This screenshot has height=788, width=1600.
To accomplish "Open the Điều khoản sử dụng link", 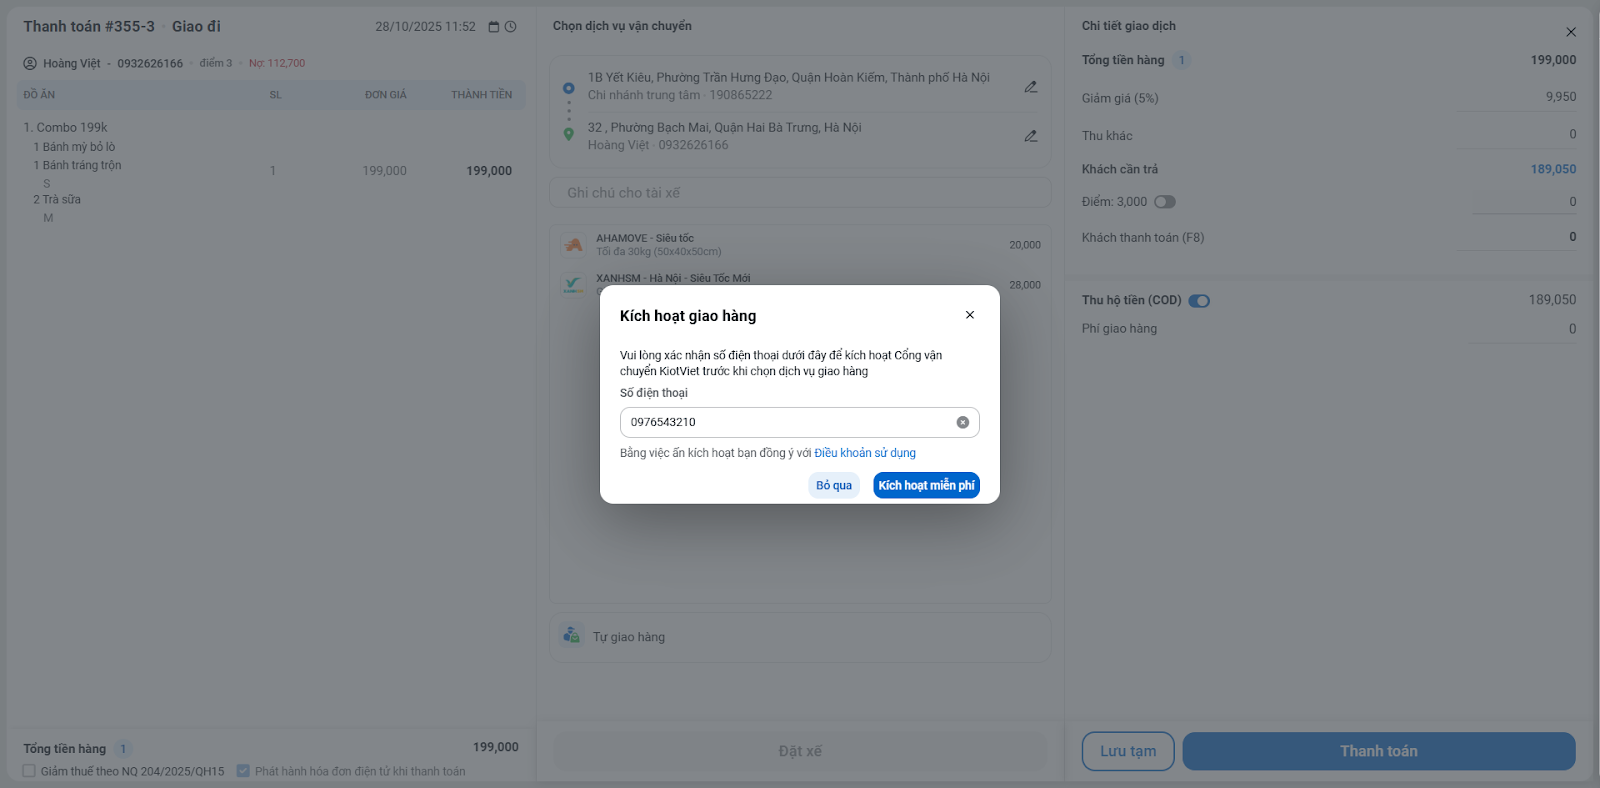I will (865, 453).
